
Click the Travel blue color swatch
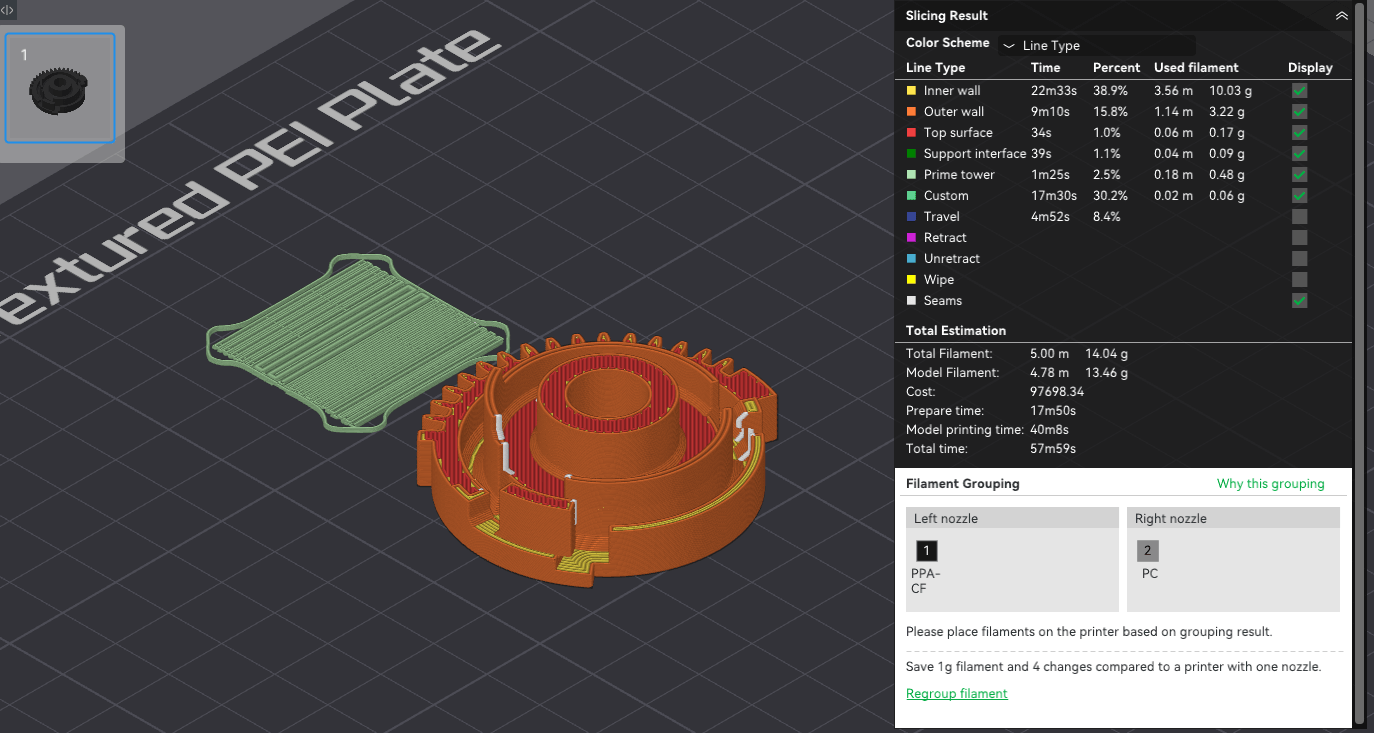coord(911,217)
